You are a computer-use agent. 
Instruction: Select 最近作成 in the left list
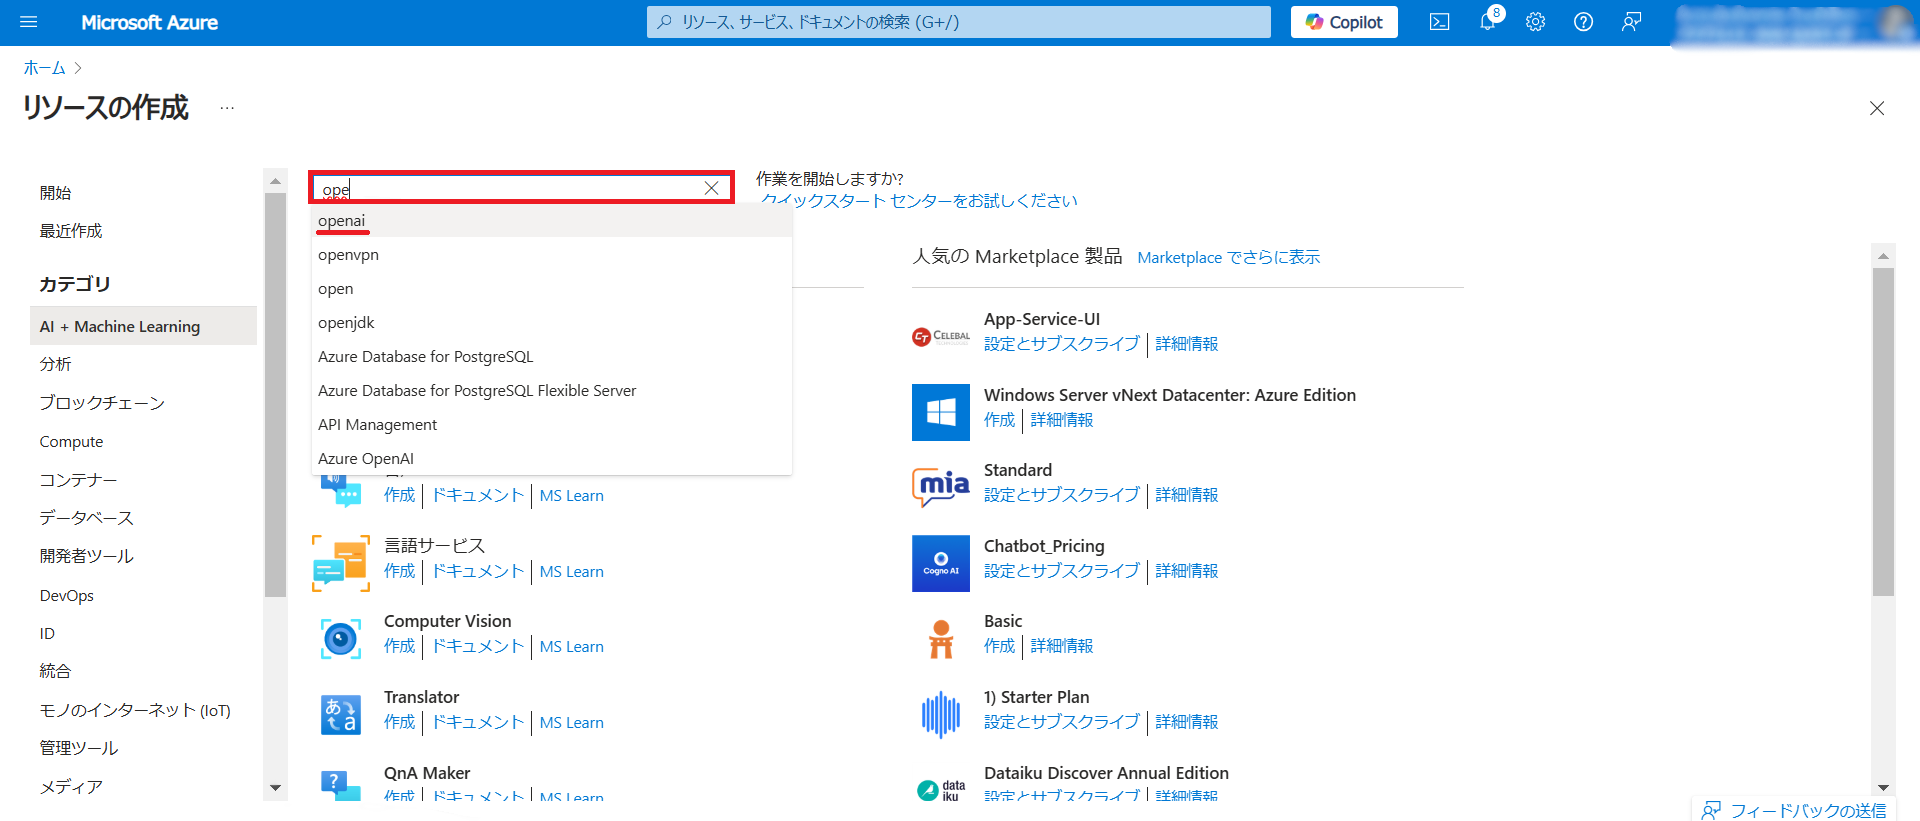(x=143, y=231)
